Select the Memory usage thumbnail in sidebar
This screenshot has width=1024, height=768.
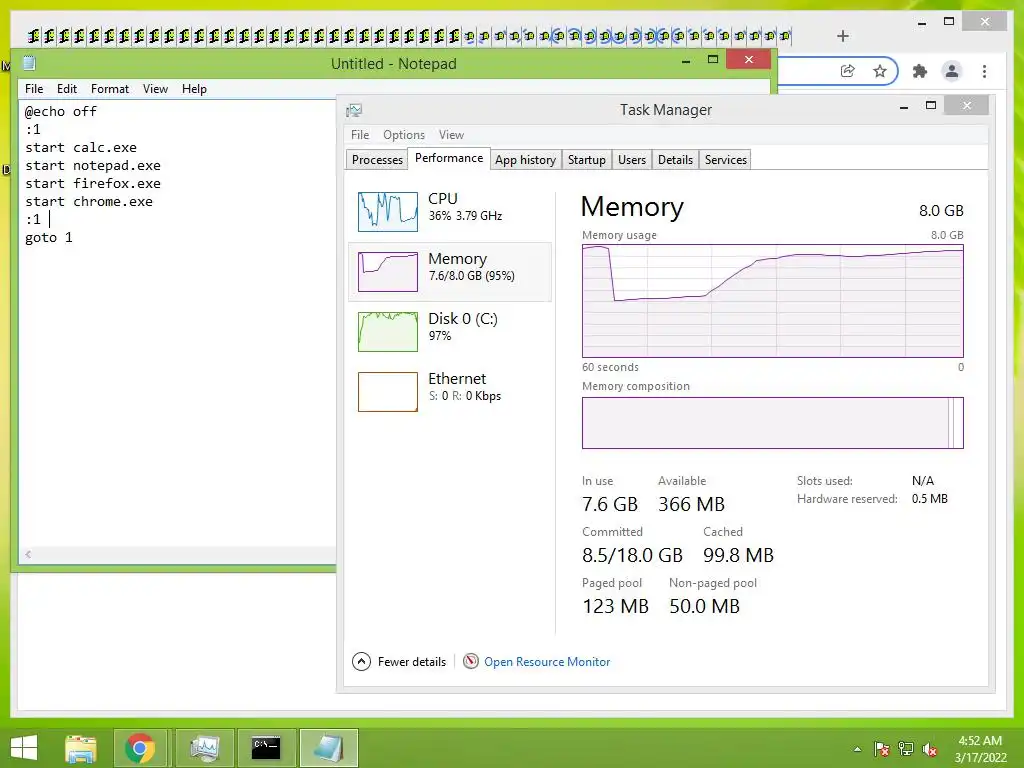388,272
